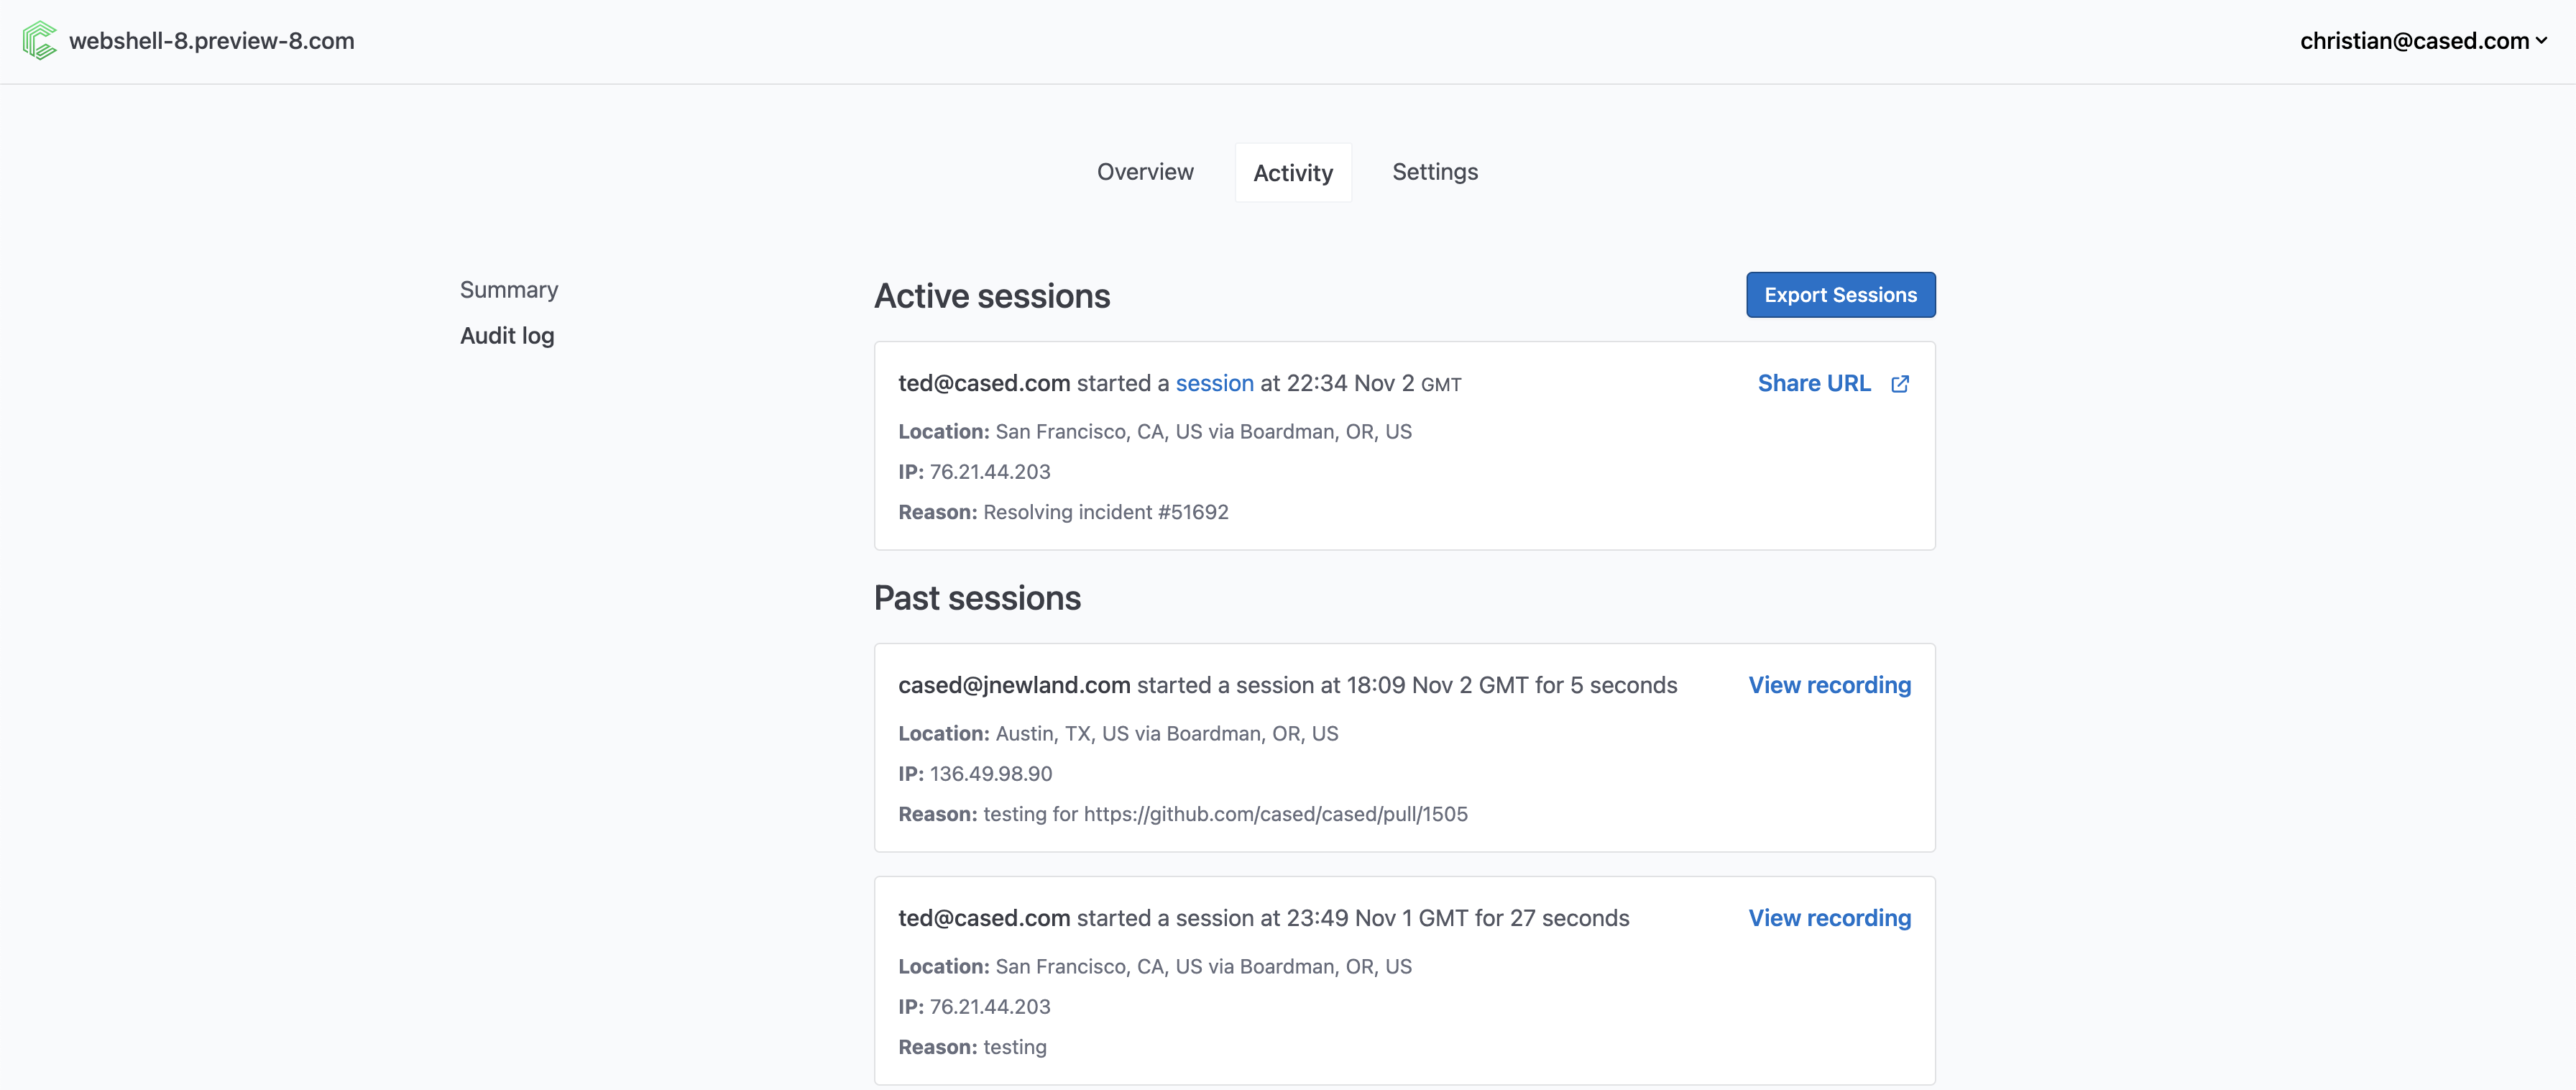Open the Settings tab
Viewport: 2576px width, 1090px height.
coord(1434,172)
